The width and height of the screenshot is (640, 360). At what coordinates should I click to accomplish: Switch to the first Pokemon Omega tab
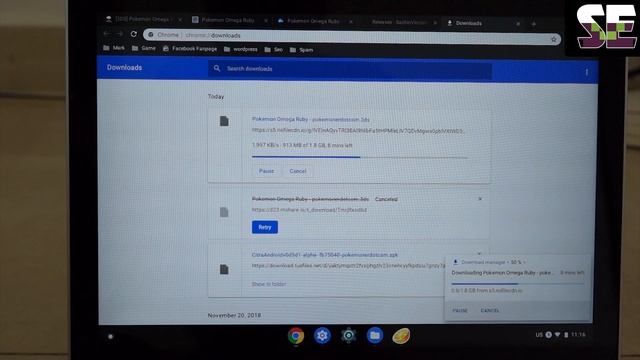(x=143, y=19)
